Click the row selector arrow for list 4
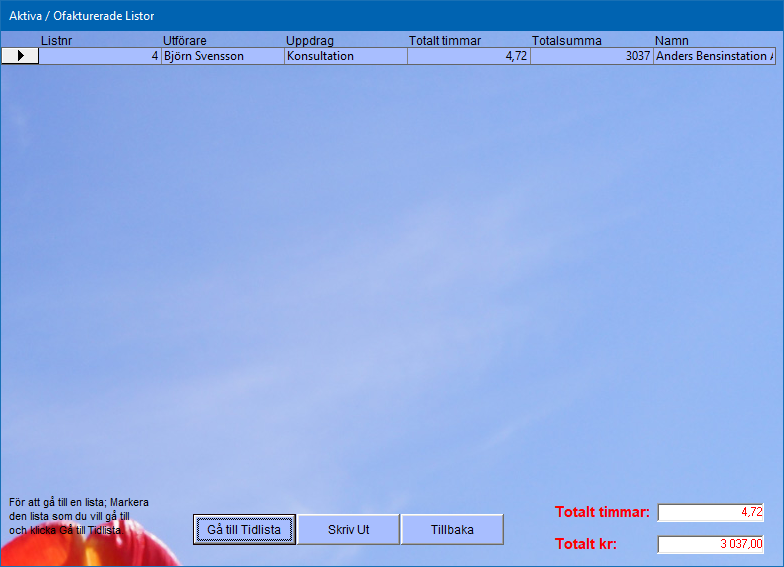Screen dimensions: 784x567 (20, 56)
